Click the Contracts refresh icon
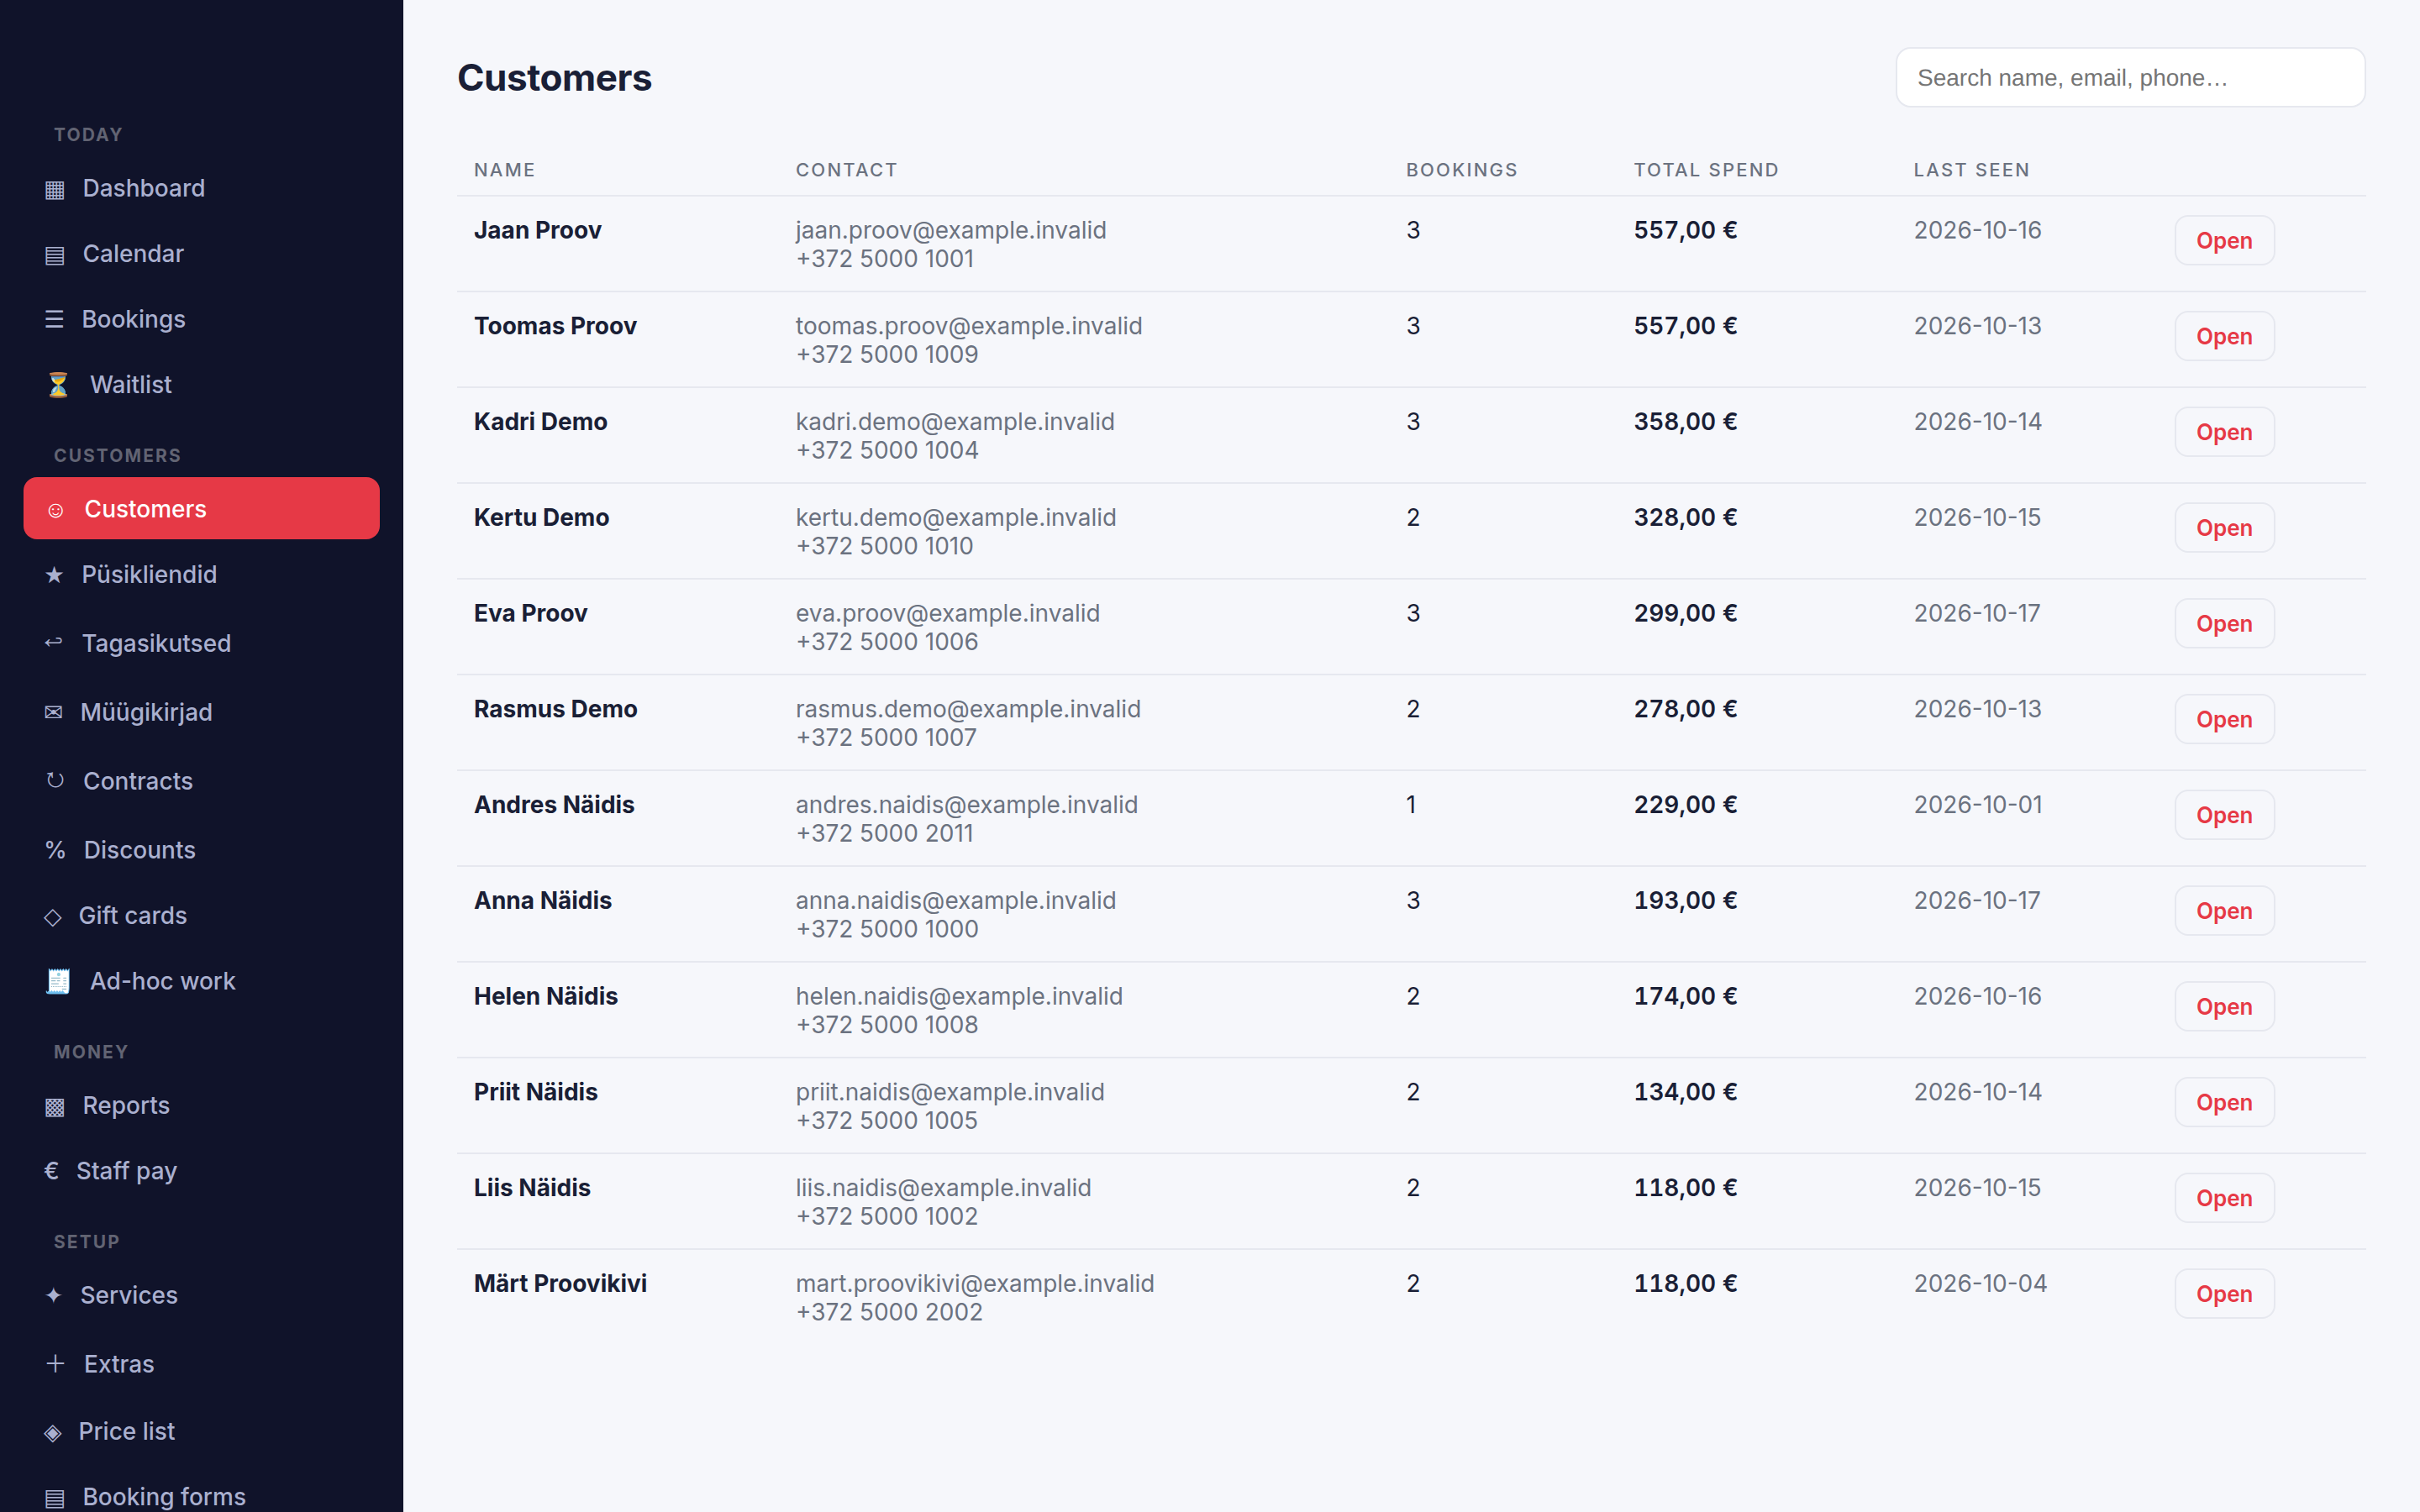This screenshot has height=1512, width=2420. [55, 780]
